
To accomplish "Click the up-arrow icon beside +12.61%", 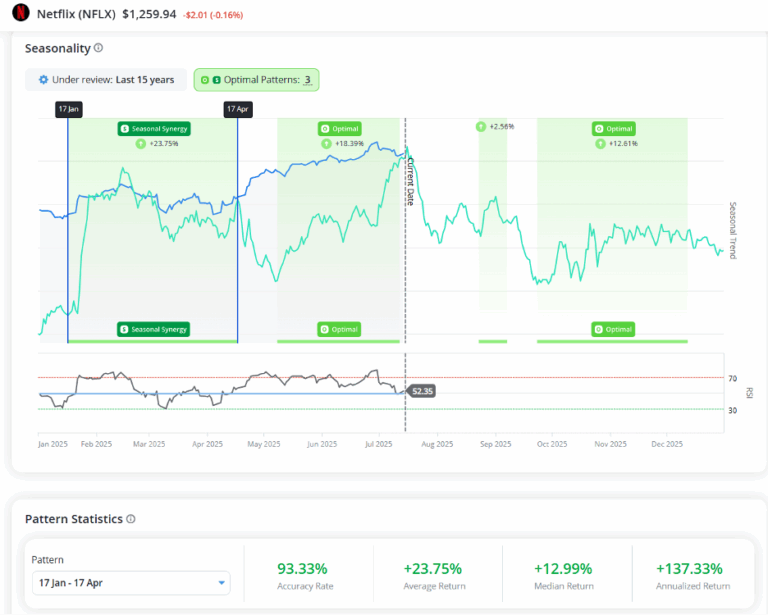I will coord(600,143).
